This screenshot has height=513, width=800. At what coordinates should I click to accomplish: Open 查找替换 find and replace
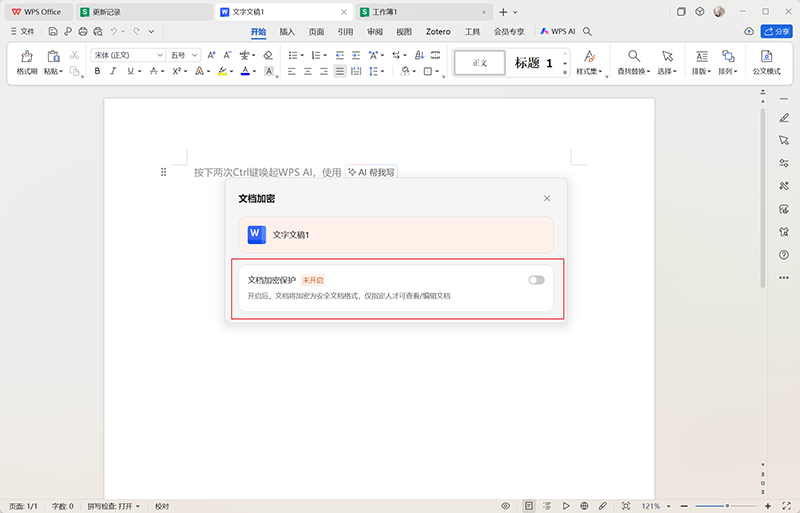[x=633, y=62]
